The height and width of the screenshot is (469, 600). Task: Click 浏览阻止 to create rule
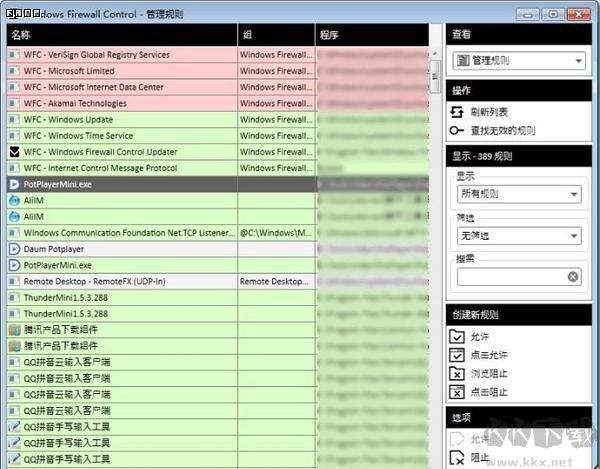click(x=489, y=373)
